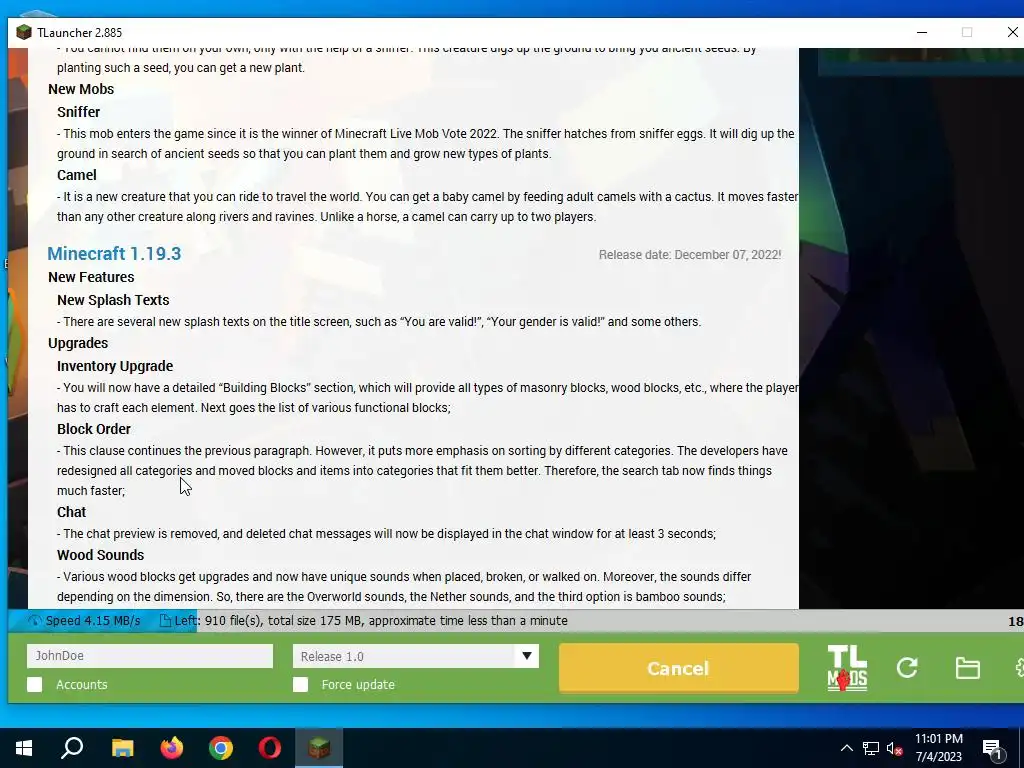Click the muted volume tray icon

pos(895,749)
